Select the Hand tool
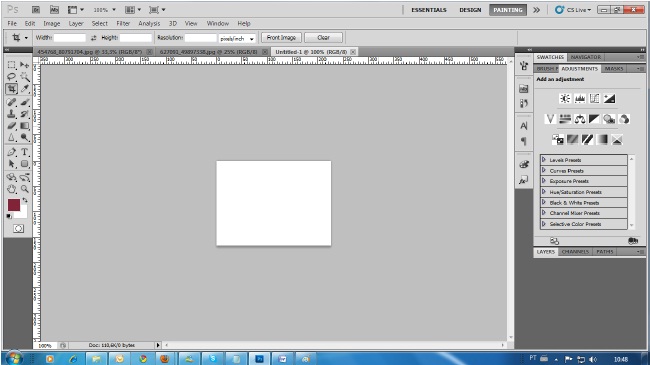 click(12, 189)
